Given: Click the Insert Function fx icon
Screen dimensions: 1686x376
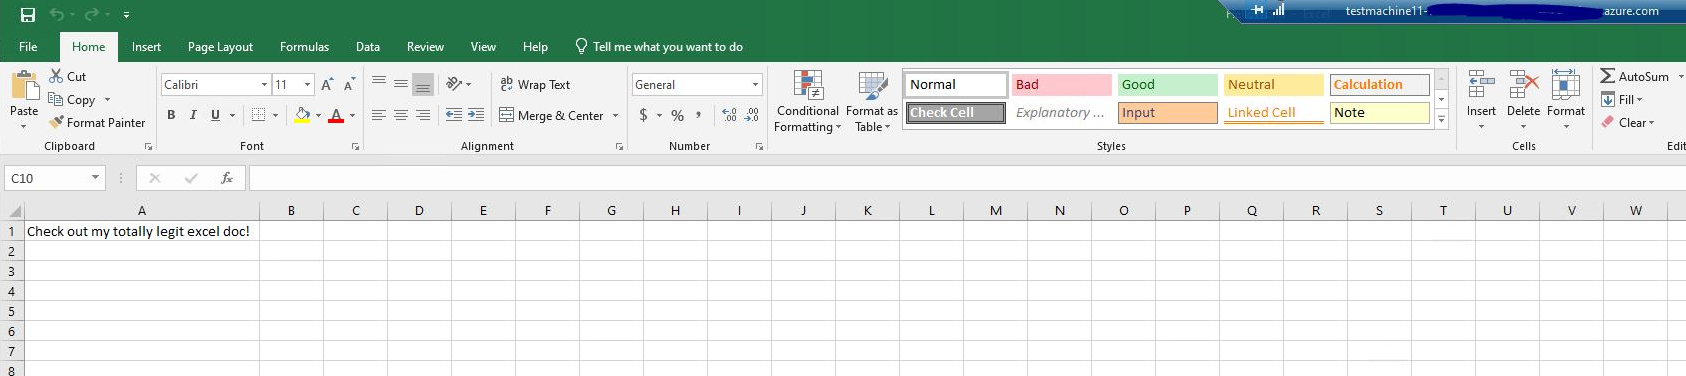Looking at the screenshot, I should pos(227,178).
